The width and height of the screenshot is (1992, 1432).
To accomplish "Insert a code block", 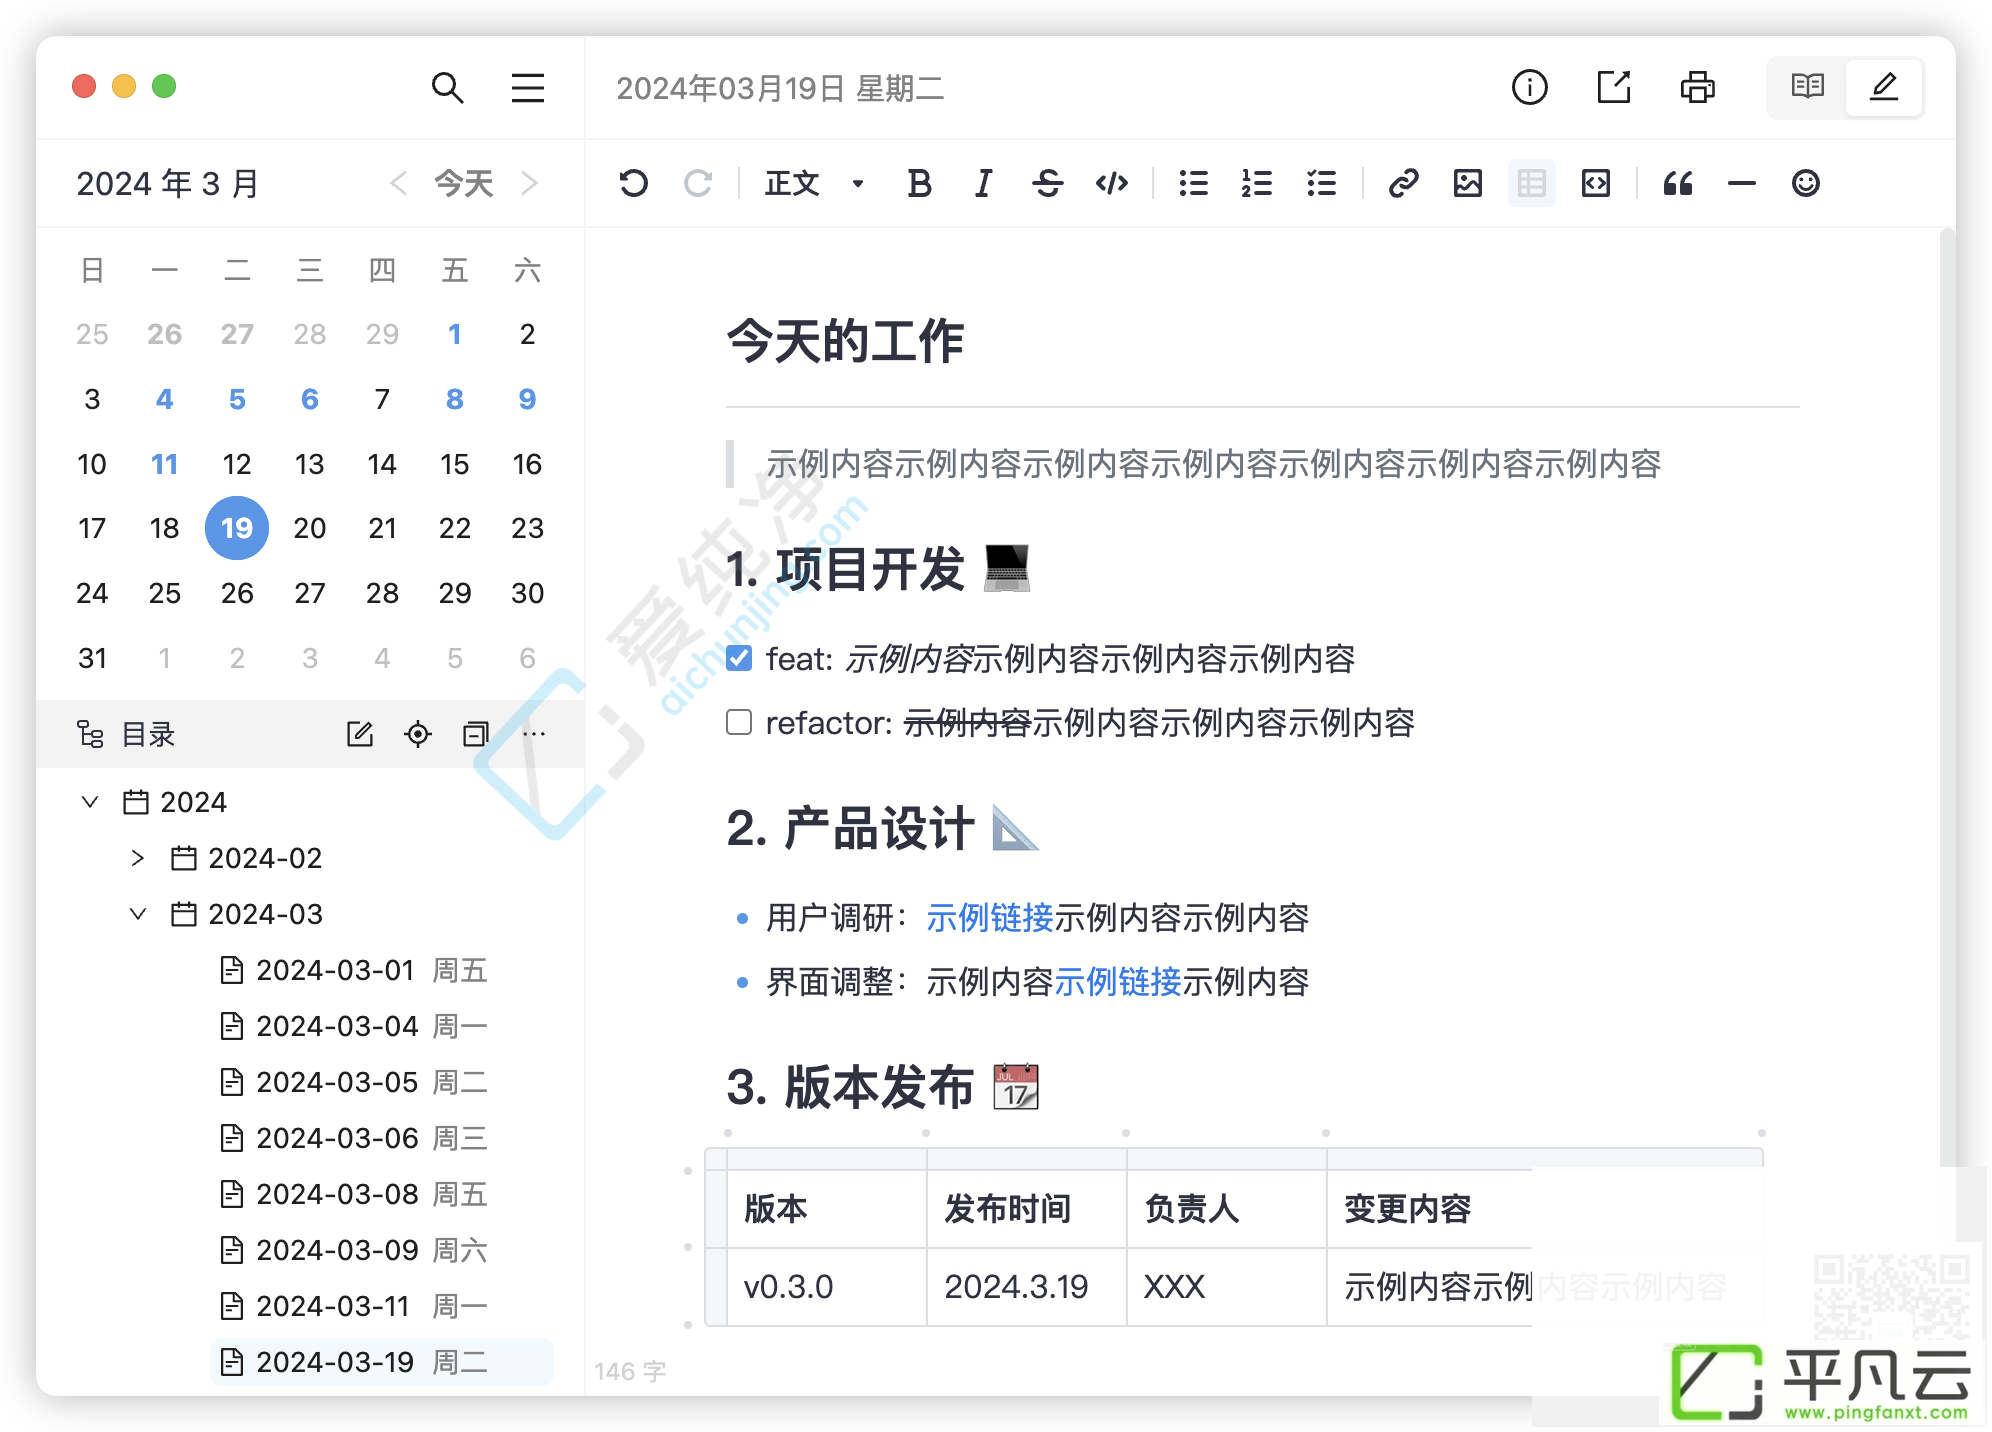I will 1596,183.
